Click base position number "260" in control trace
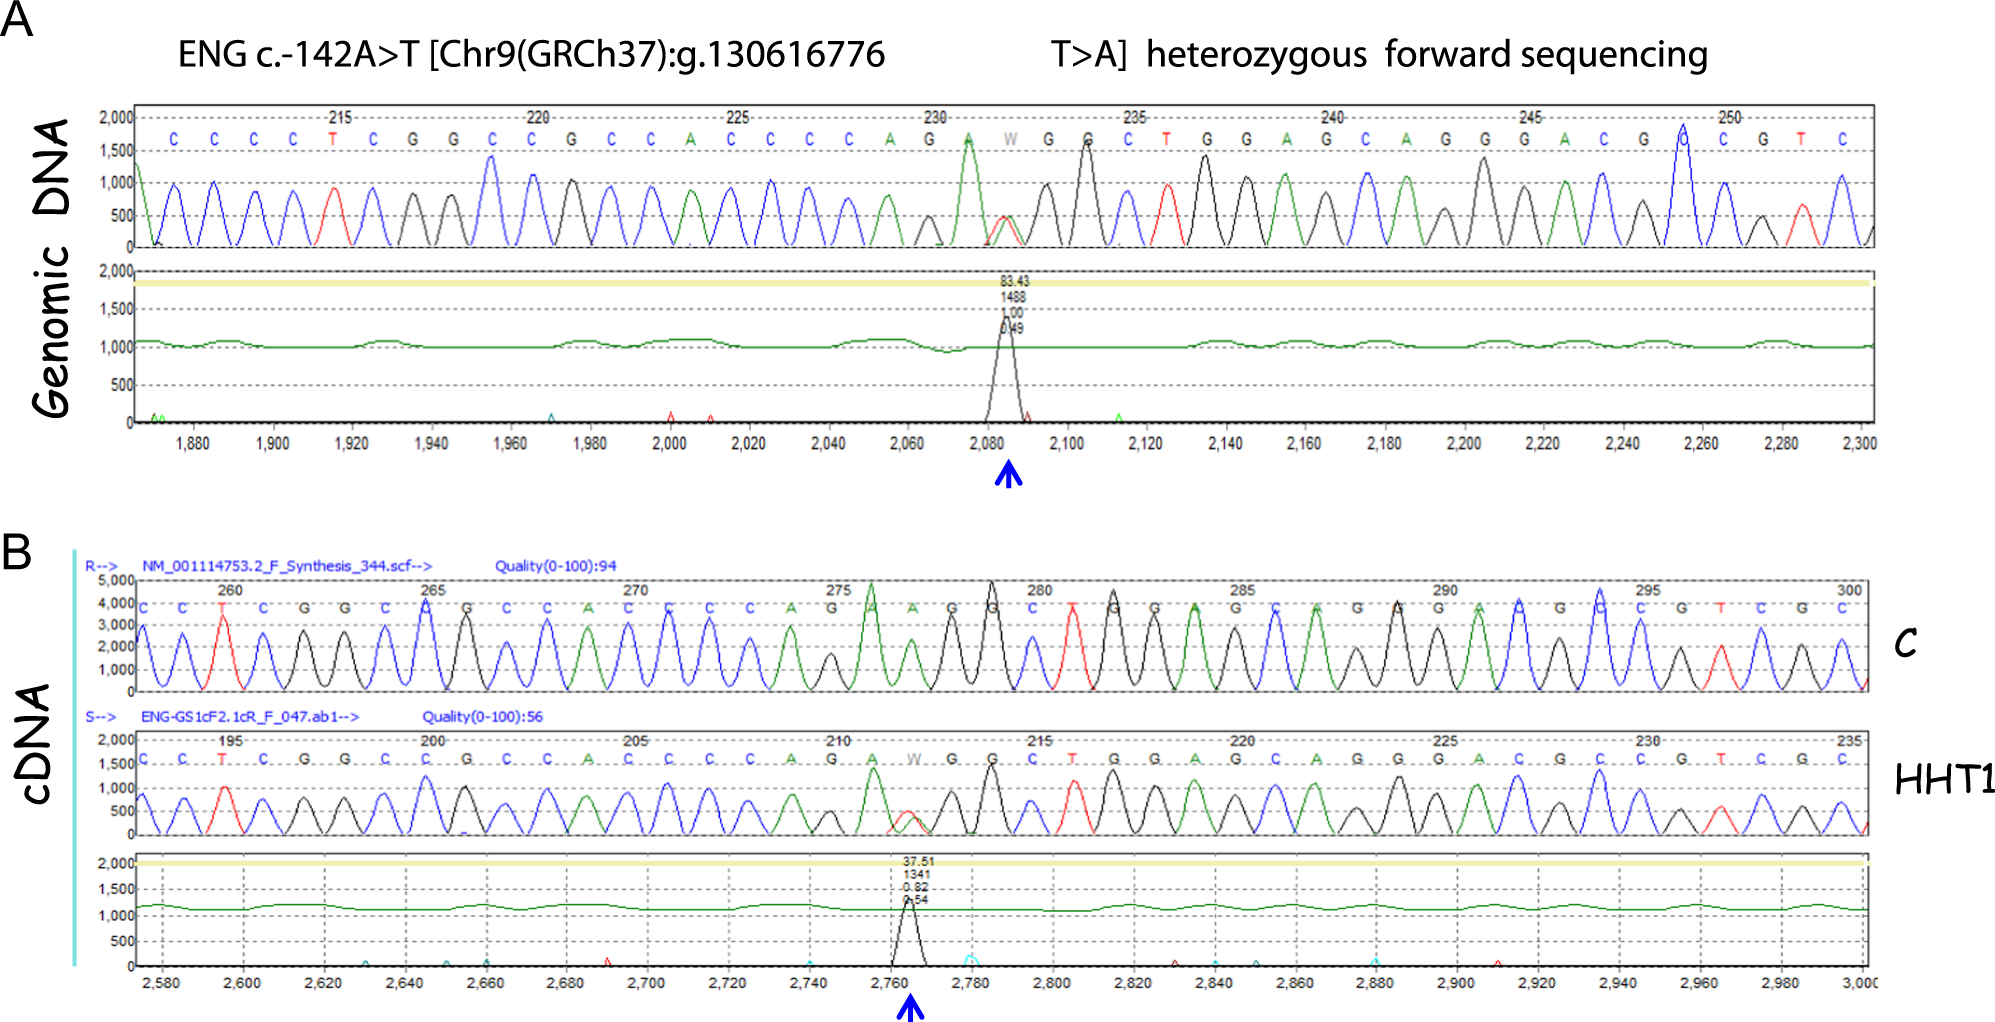Screen dimensions: 1995x1022 pyautogui.click(x=230, y=590)
